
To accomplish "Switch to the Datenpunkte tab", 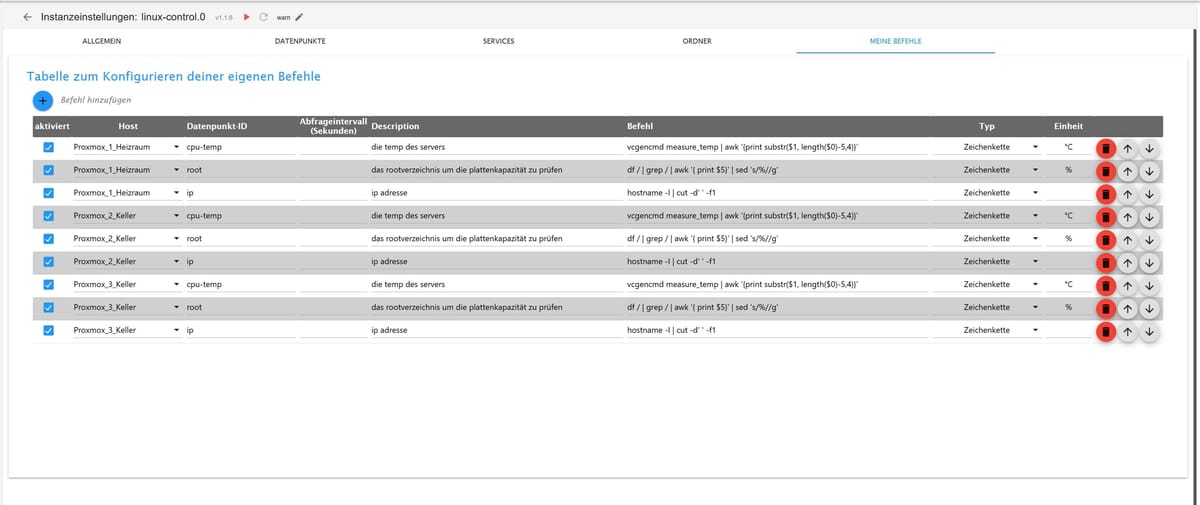I will (x=300, y=41).
